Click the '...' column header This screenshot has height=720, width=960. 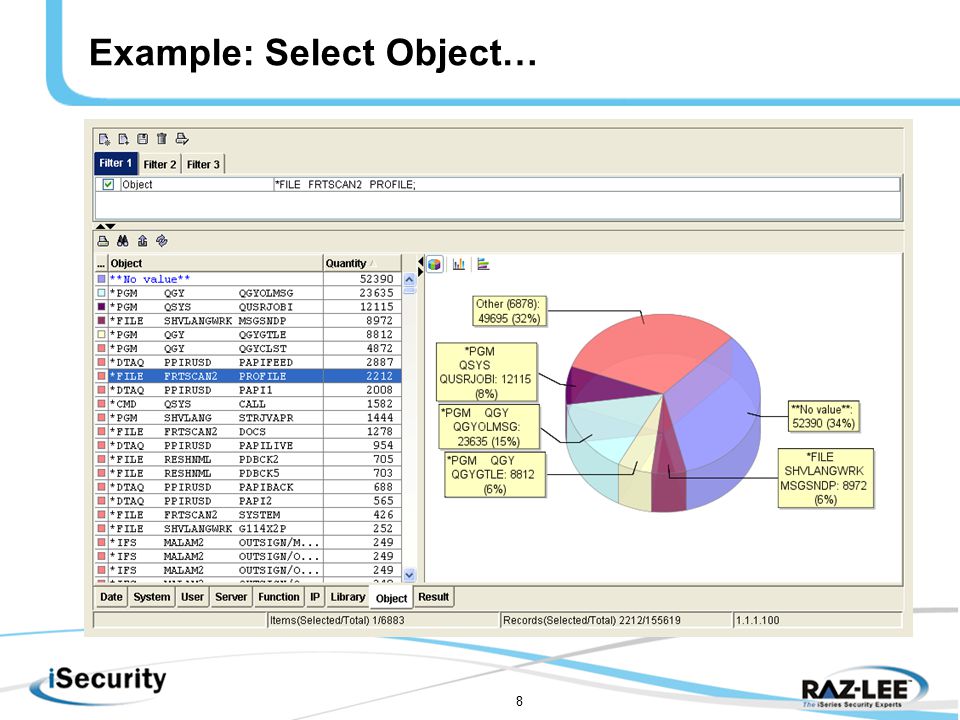point(101,263)
